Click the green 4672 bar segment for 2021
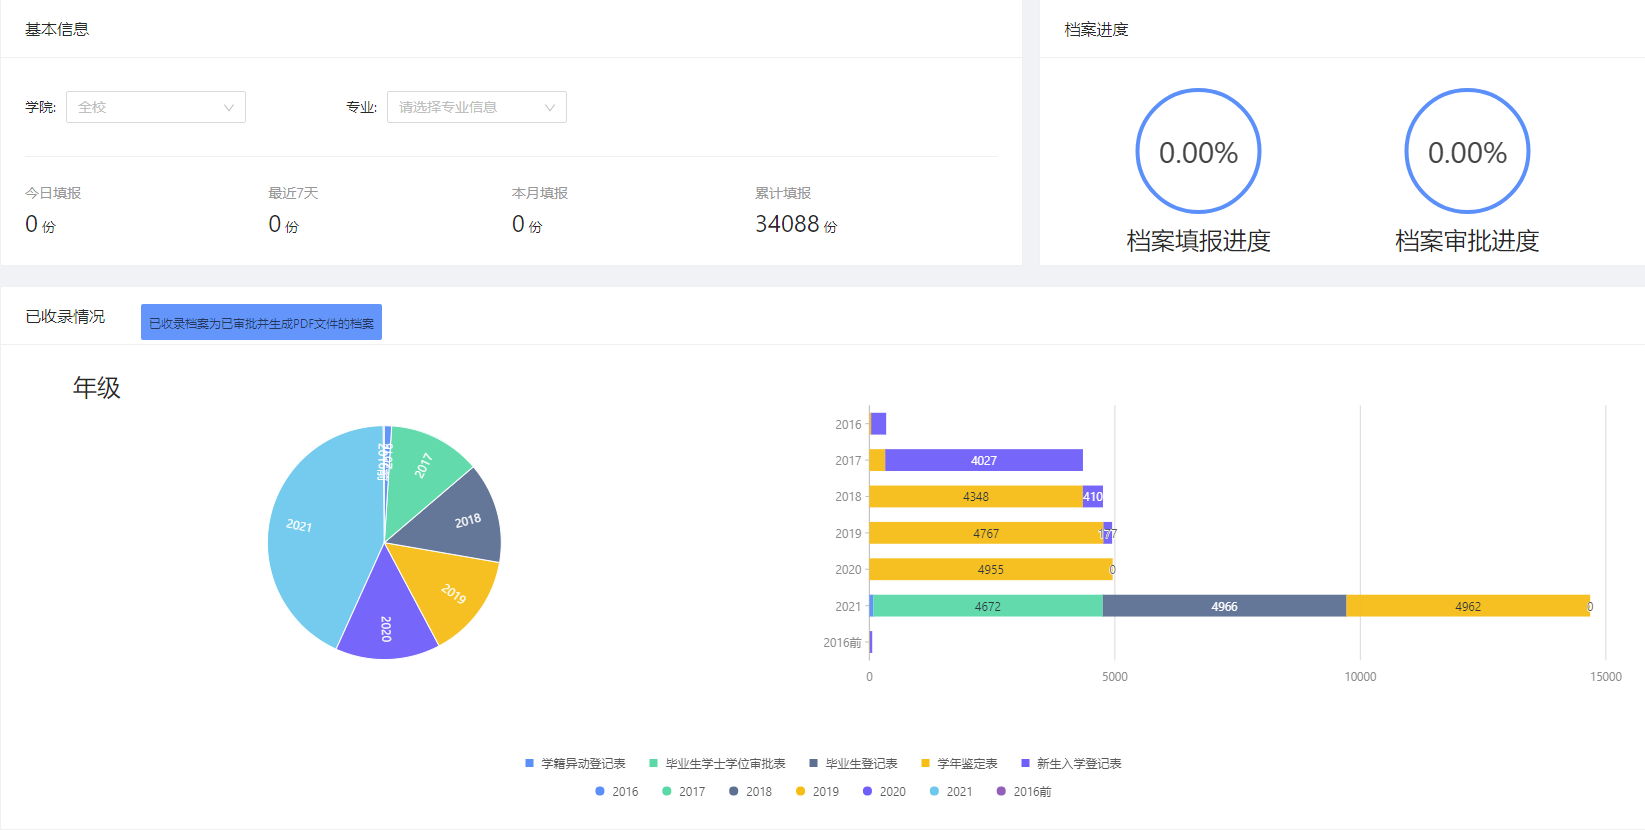Image resolution: width=1645 pixels, height=830 pixels. 988,606
